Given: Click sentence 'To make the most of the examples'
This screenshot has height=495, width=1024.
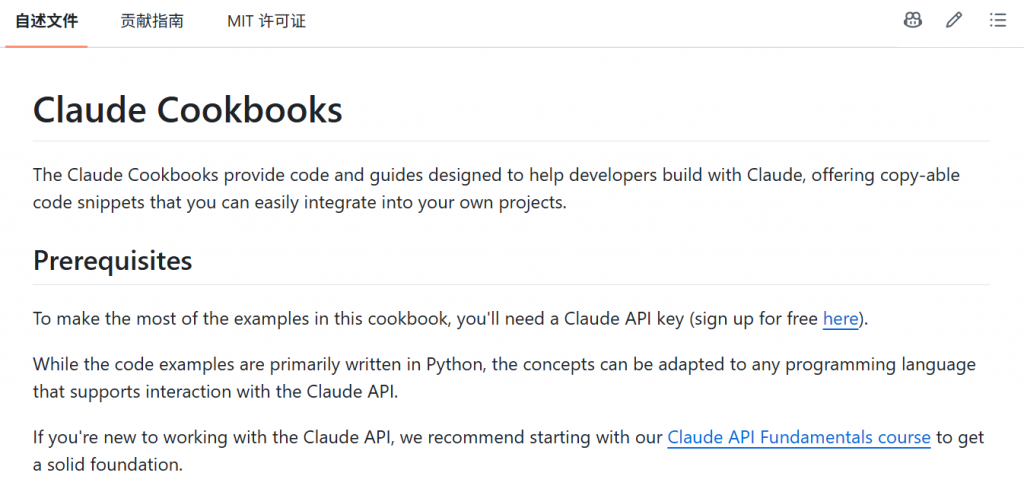Looking at the screenshot, I should pyautogui.click(x=451, y=319).
